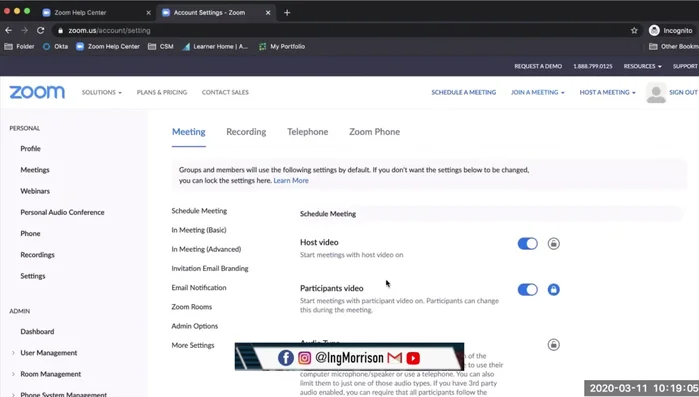Switch to the Telephone tab

(x=308, y=132)
